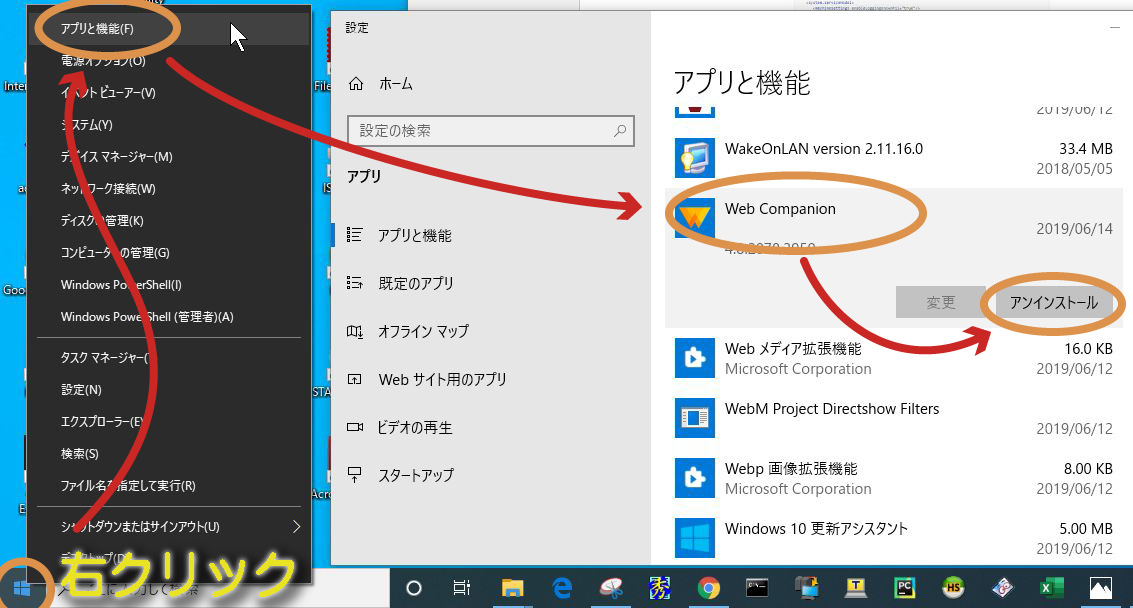The width and height of the screenshot is (1133, 608).
Task: Click the WebM Project Directshow Filters icon
Action: 694,418
